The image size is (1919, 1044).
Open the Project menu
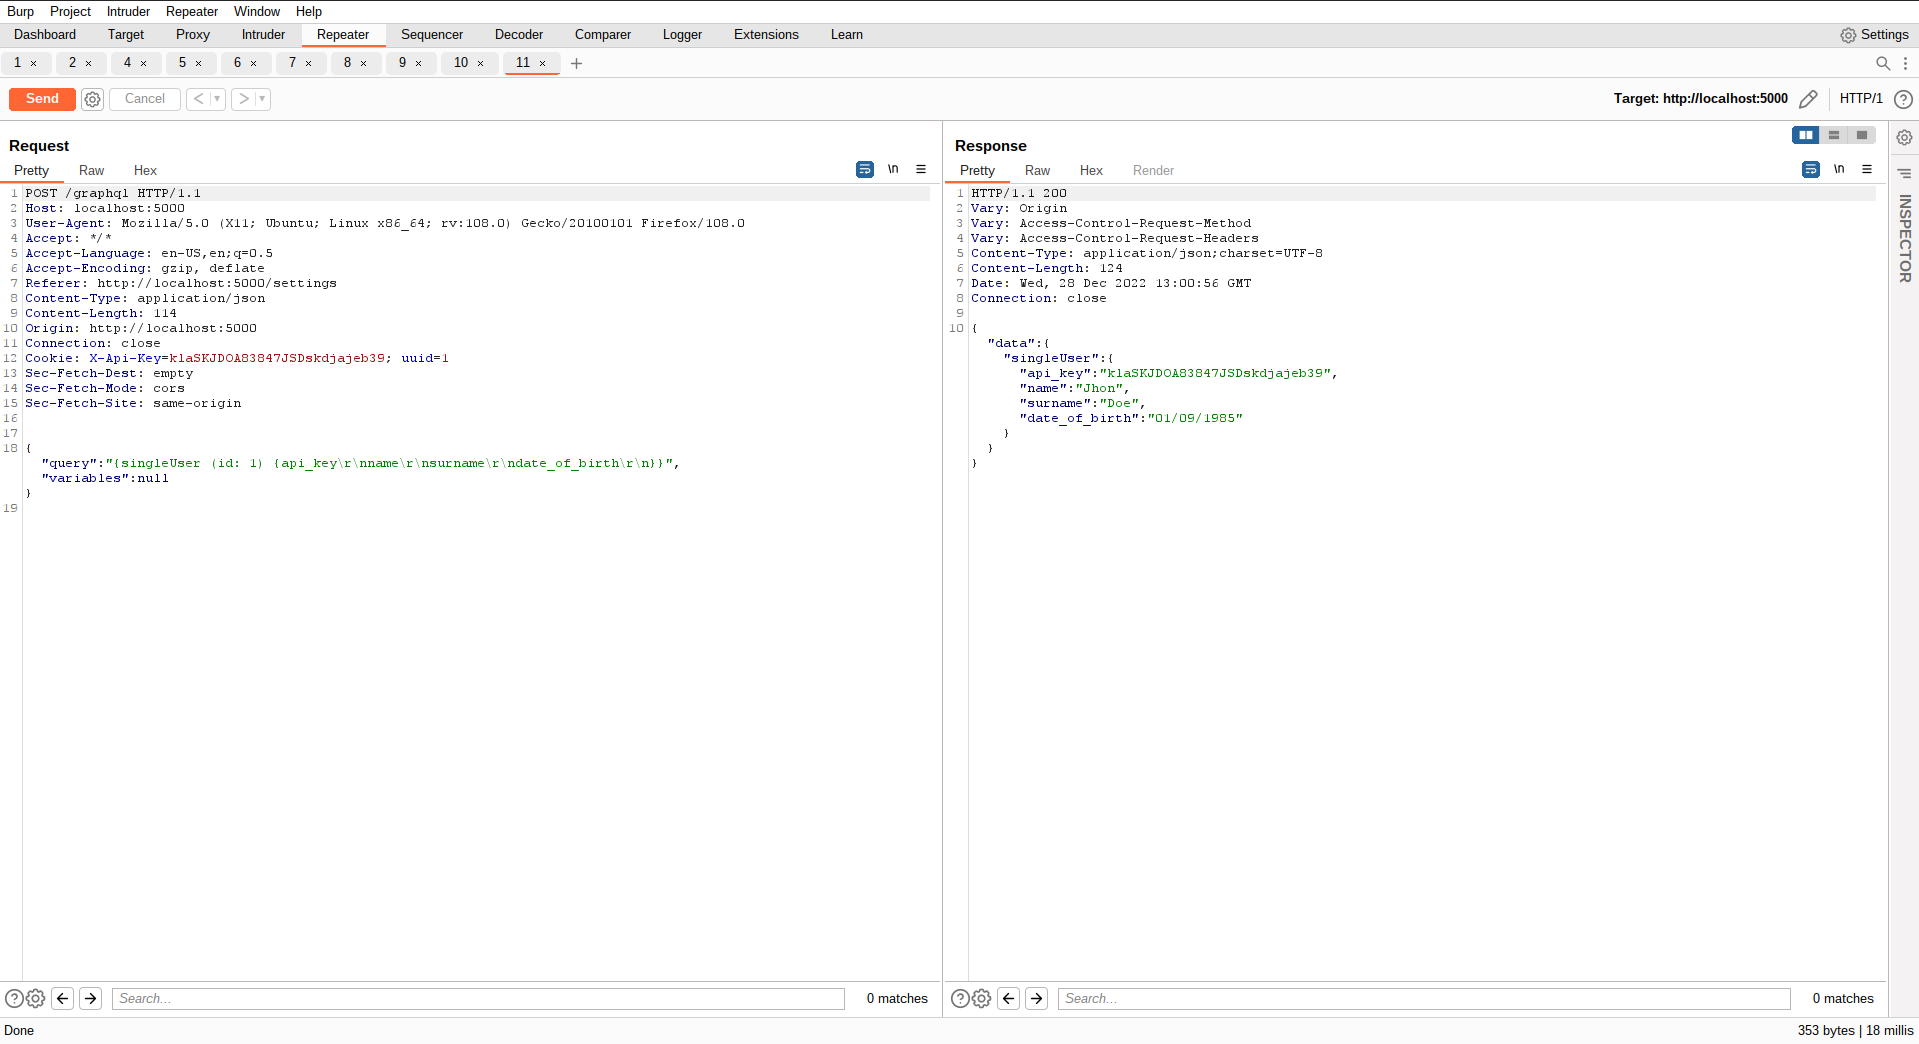(x=70, y=12)
